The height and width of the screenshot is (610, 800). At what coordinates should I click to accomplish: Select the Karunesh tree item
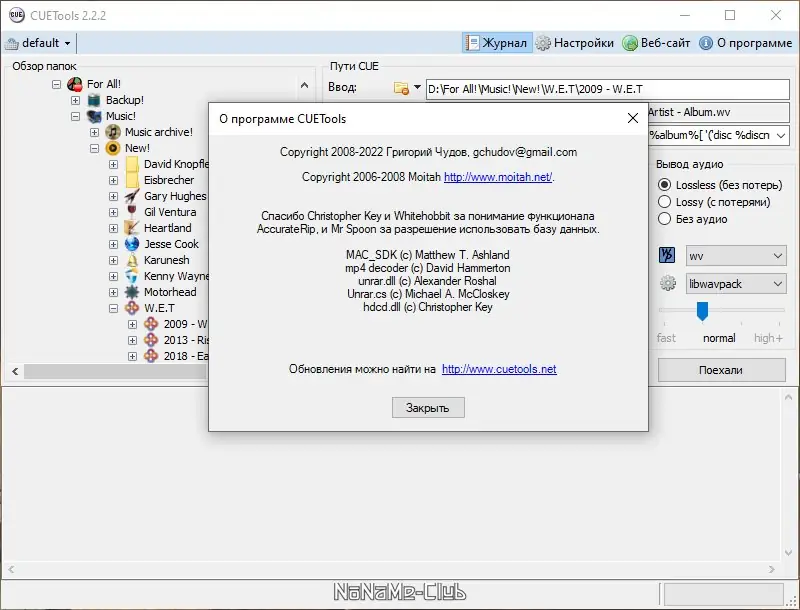pyautogui.click(x=166, y=260)
